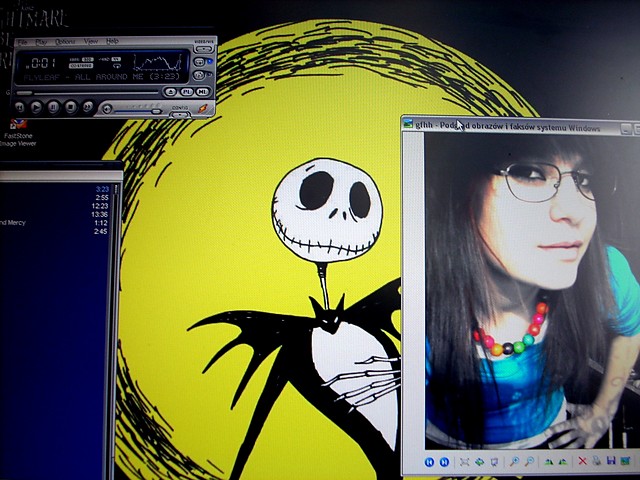
Task: Open FastStone Image Viewer desktop icon
Action: coord(18,132)
